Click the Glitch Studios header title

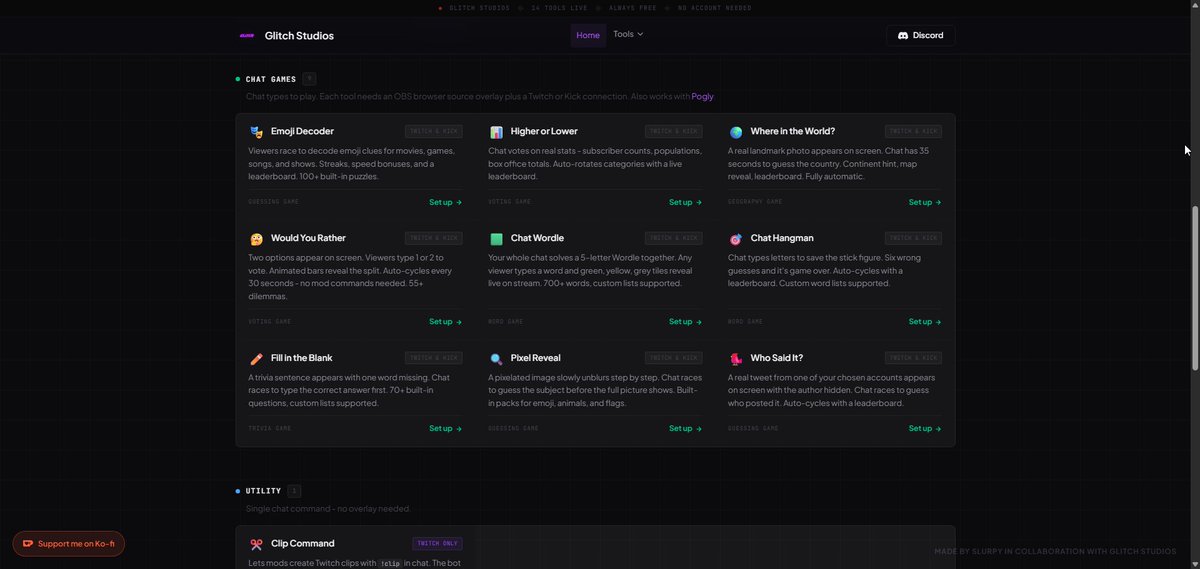point(299,35)
